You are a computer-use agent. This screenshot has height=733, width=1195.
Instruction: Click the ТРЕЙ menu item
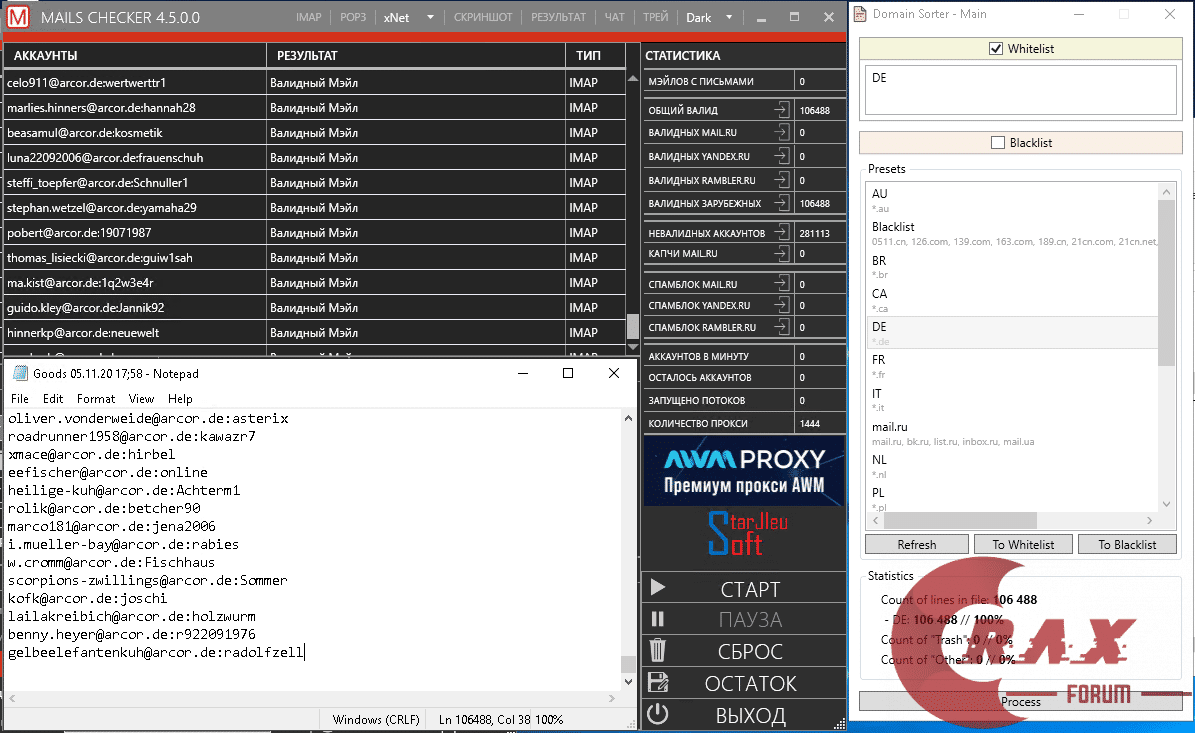coord(655,18)
